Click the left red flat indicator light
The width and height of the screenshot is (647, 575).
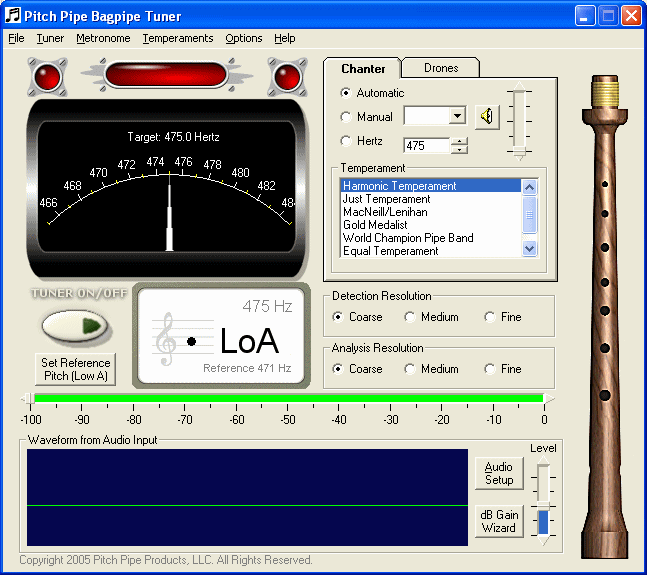46,76
